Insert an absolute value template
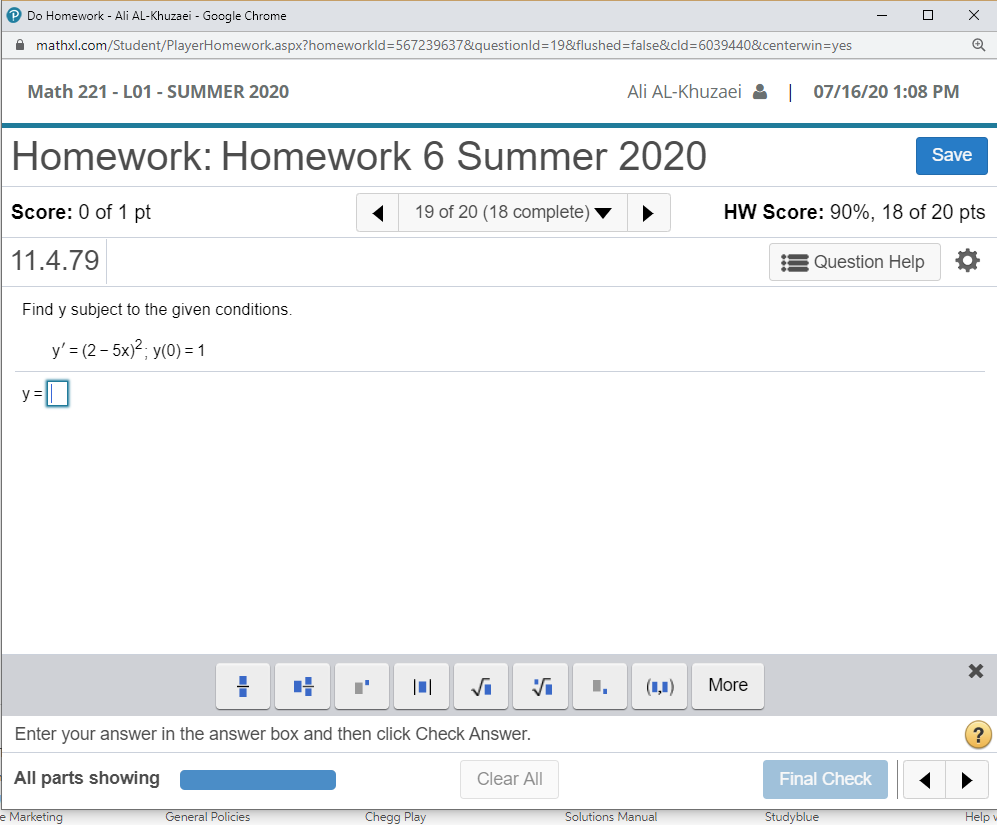 coord(421,686)
